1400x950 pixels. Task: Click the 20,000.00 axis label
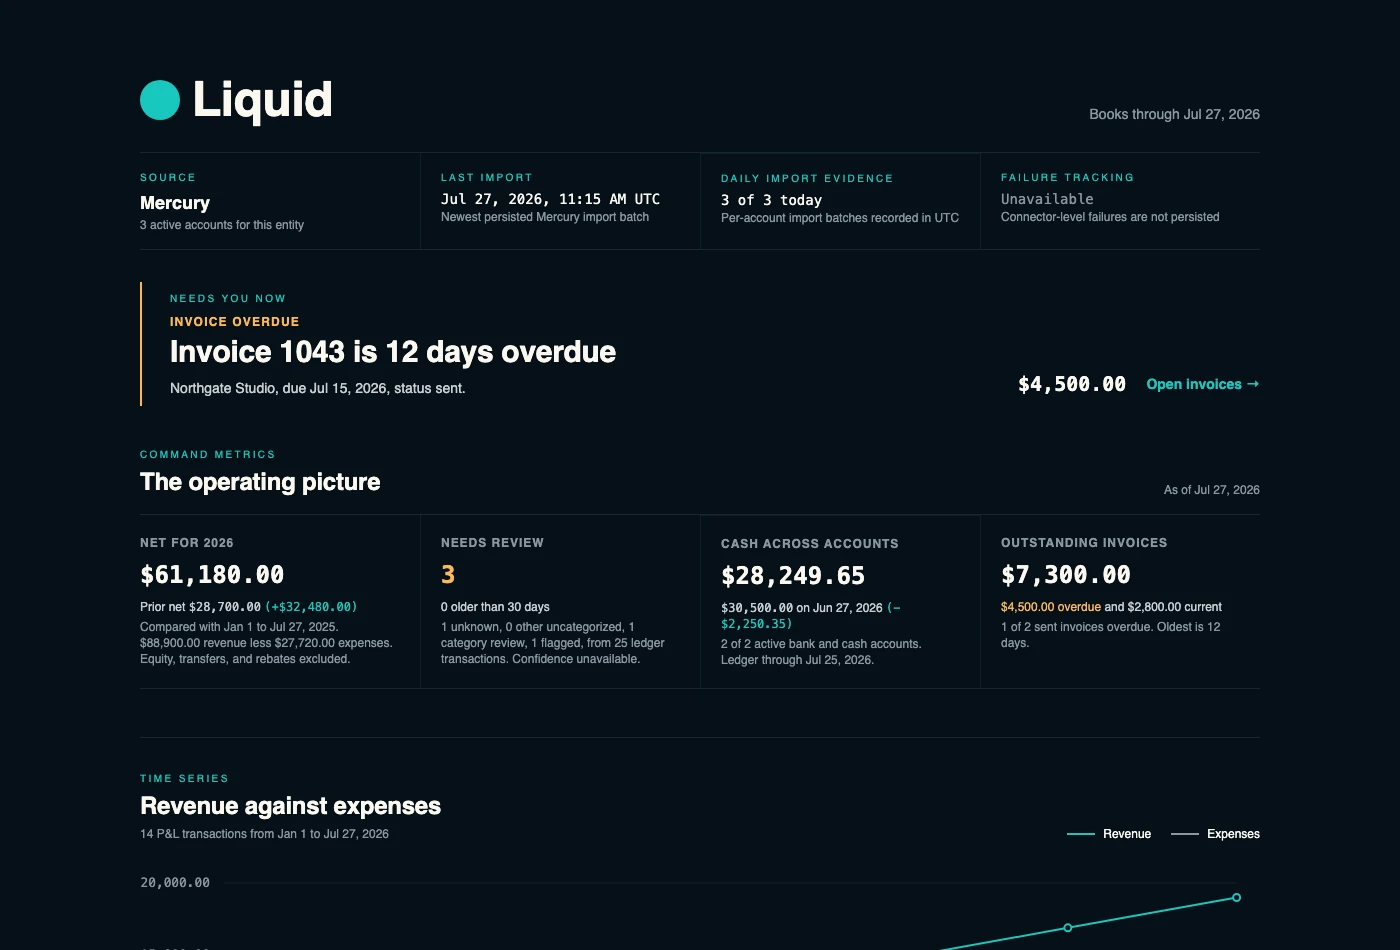175,883
